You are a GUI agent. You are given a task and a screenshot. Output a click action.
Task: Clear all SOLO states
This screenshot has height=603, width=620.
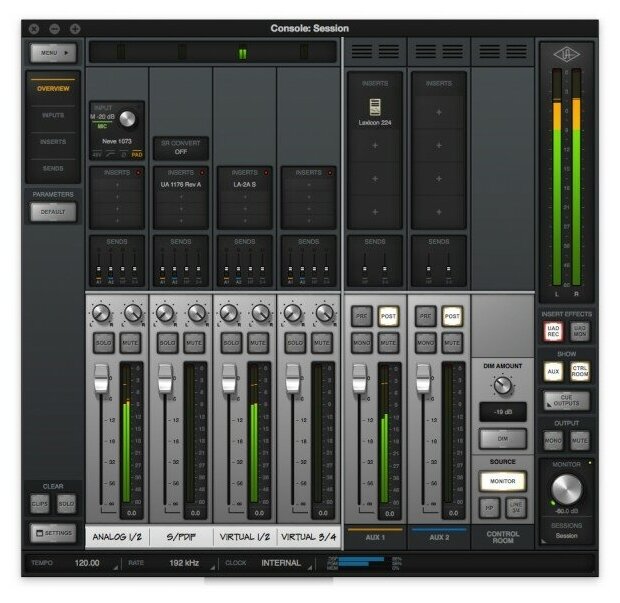(x=66, y=504)
